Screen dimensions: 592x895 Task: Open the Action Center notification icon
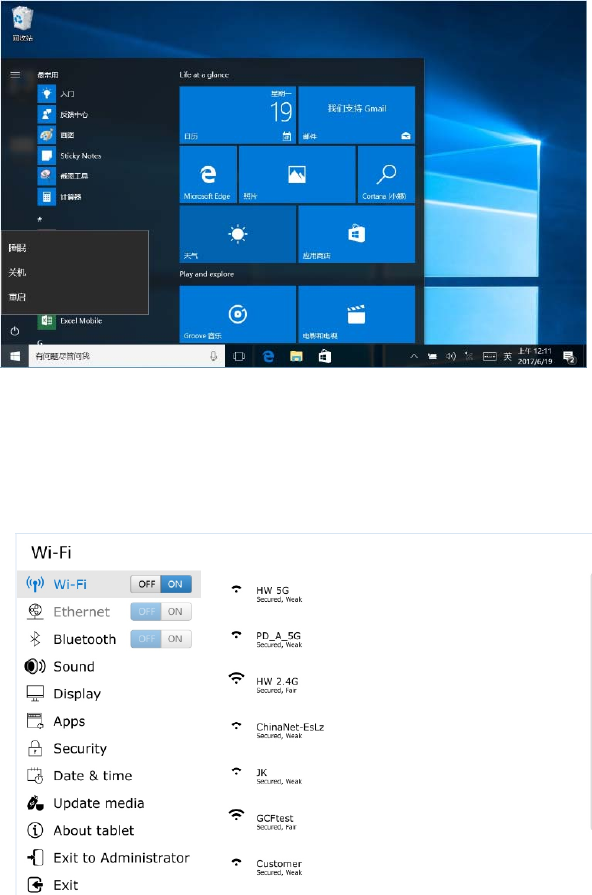569,357
